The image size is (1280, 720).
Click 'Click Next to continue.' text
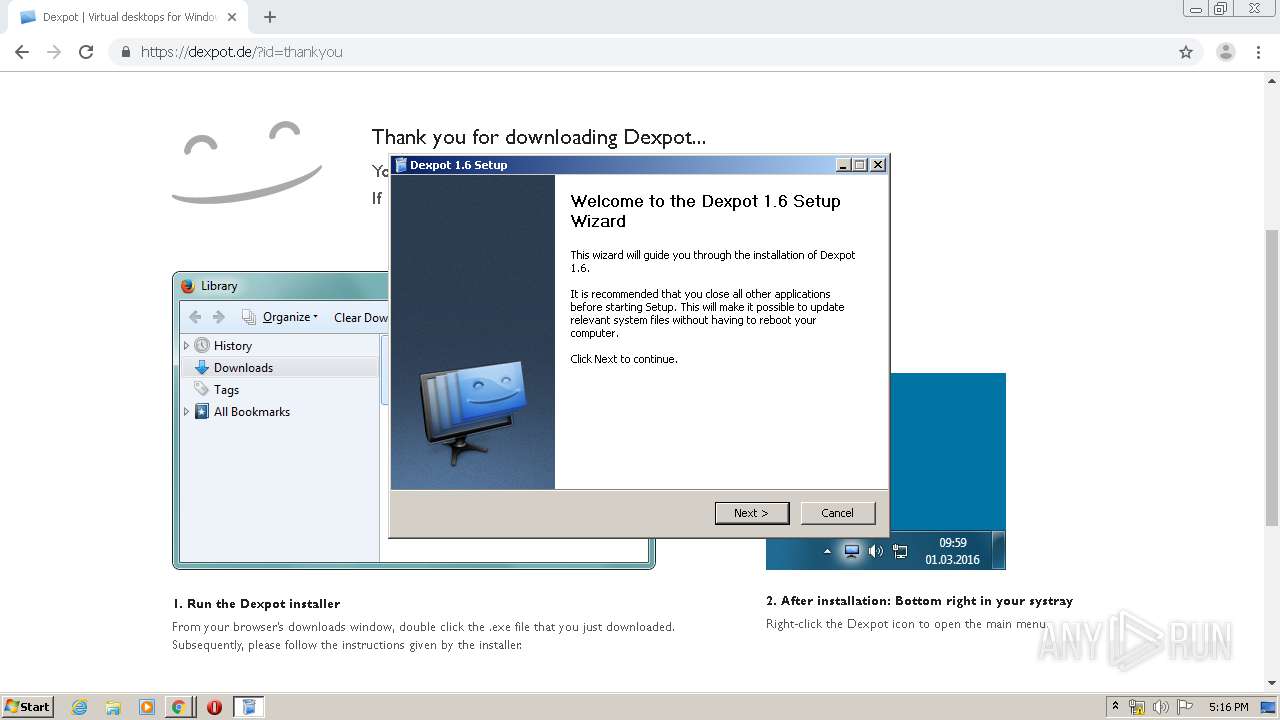point(624,359)
